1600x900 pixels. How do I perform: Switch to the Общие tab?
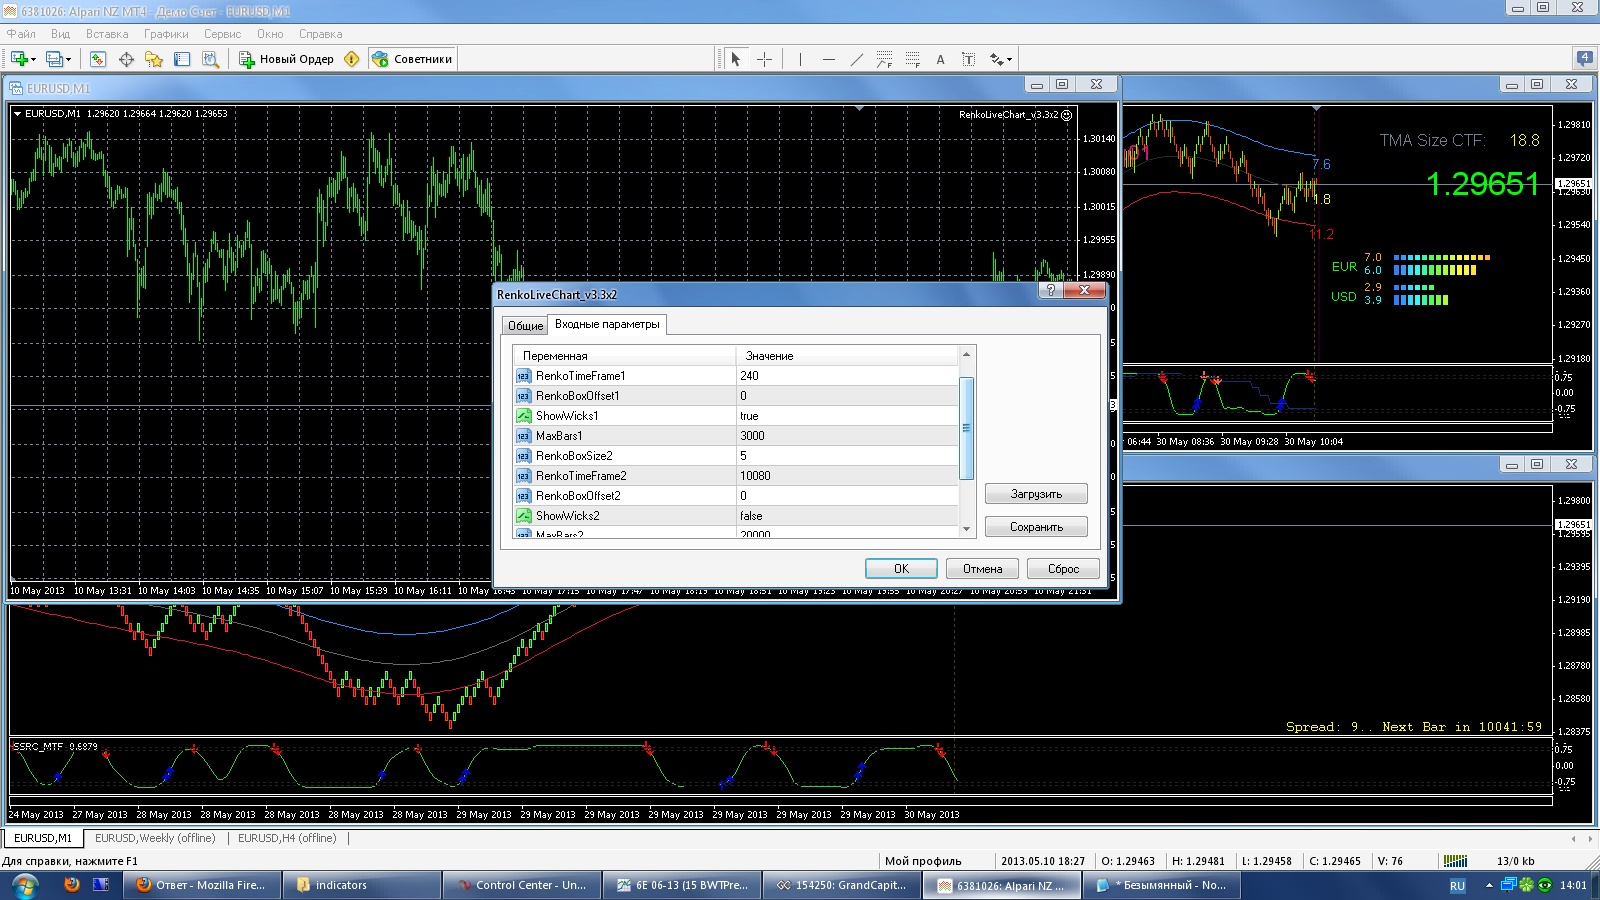pos(525,326)
